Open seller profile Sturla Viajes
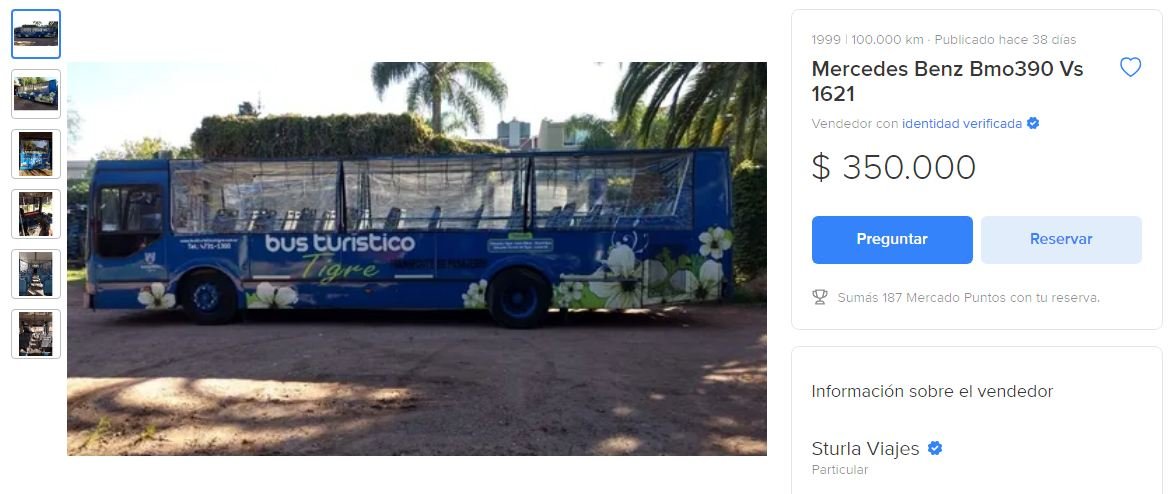Viewport: 1169px width, 494px height. coord(865,449)
